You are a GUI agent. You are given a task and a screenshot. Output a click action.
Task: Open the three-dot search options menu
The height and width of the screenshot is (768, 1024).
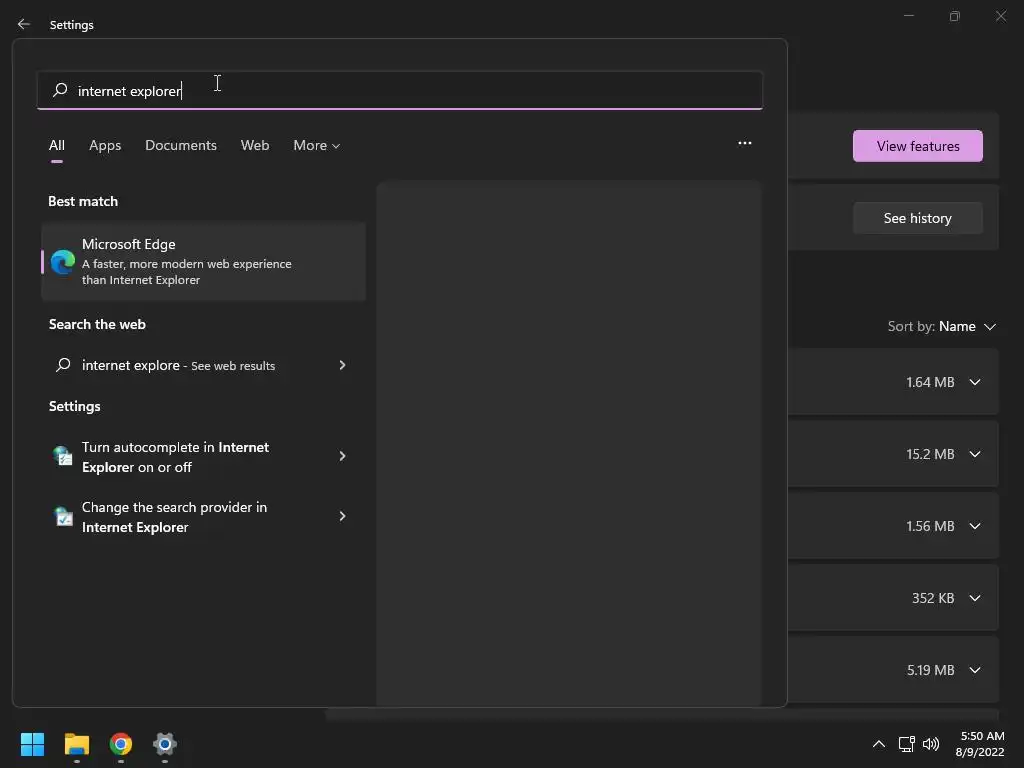pyautogui.click(x=744, y=143)
